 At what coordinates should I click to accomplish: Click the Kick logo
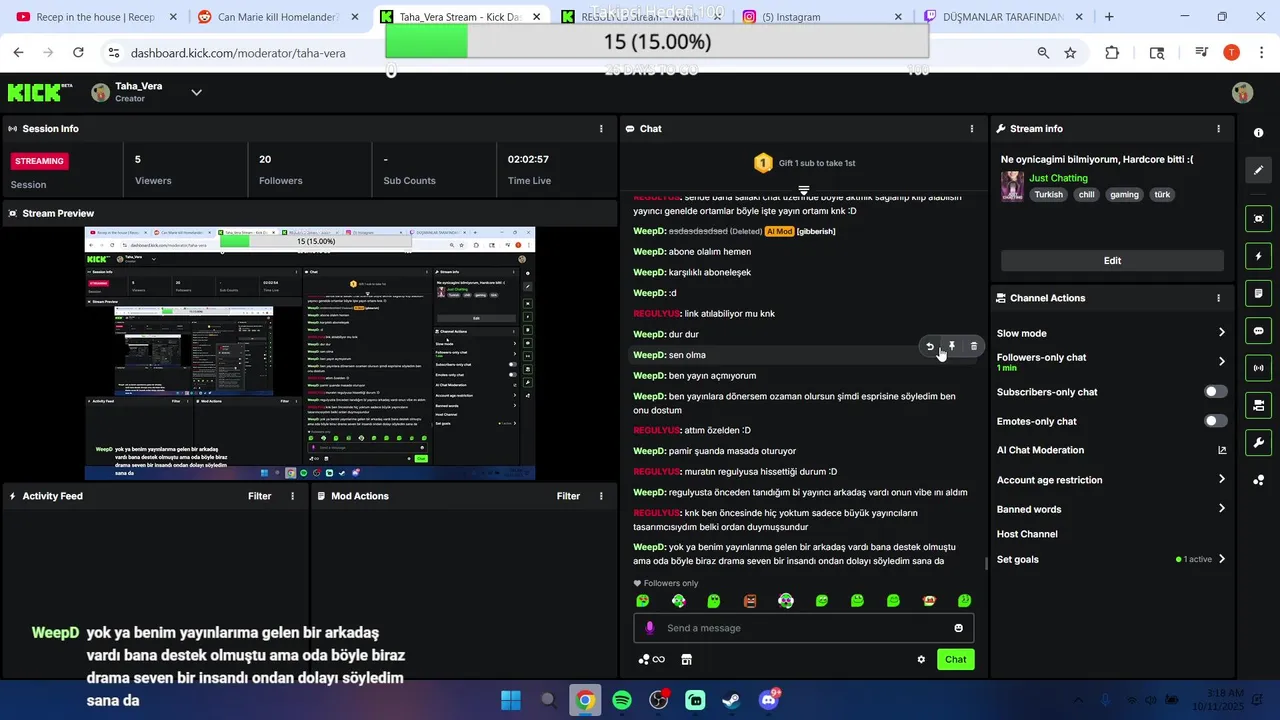coord(40,92)
